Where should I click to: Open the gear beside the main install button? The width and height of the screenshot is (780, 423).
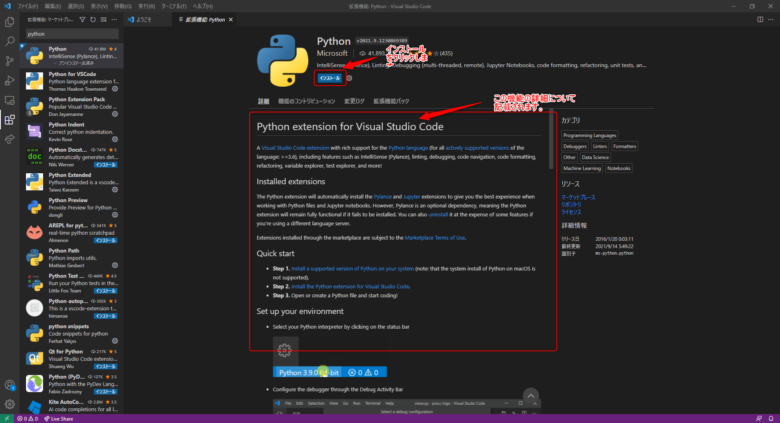coord(349,78)
